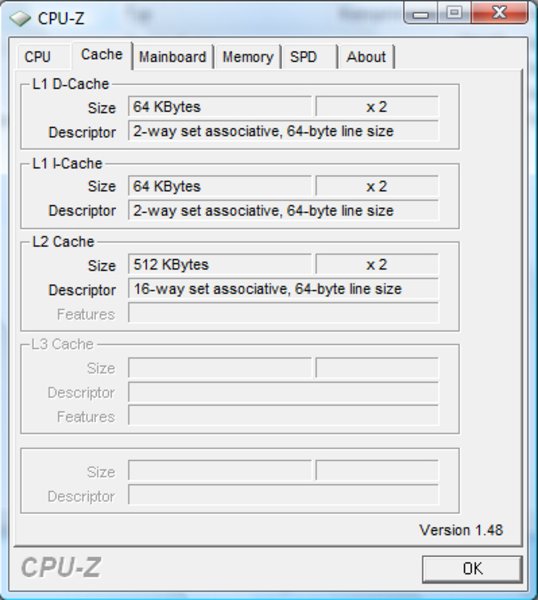Click the L2 Cache group label
The image size is (538, 600).
pyautogui.click(x=63, y=242)
